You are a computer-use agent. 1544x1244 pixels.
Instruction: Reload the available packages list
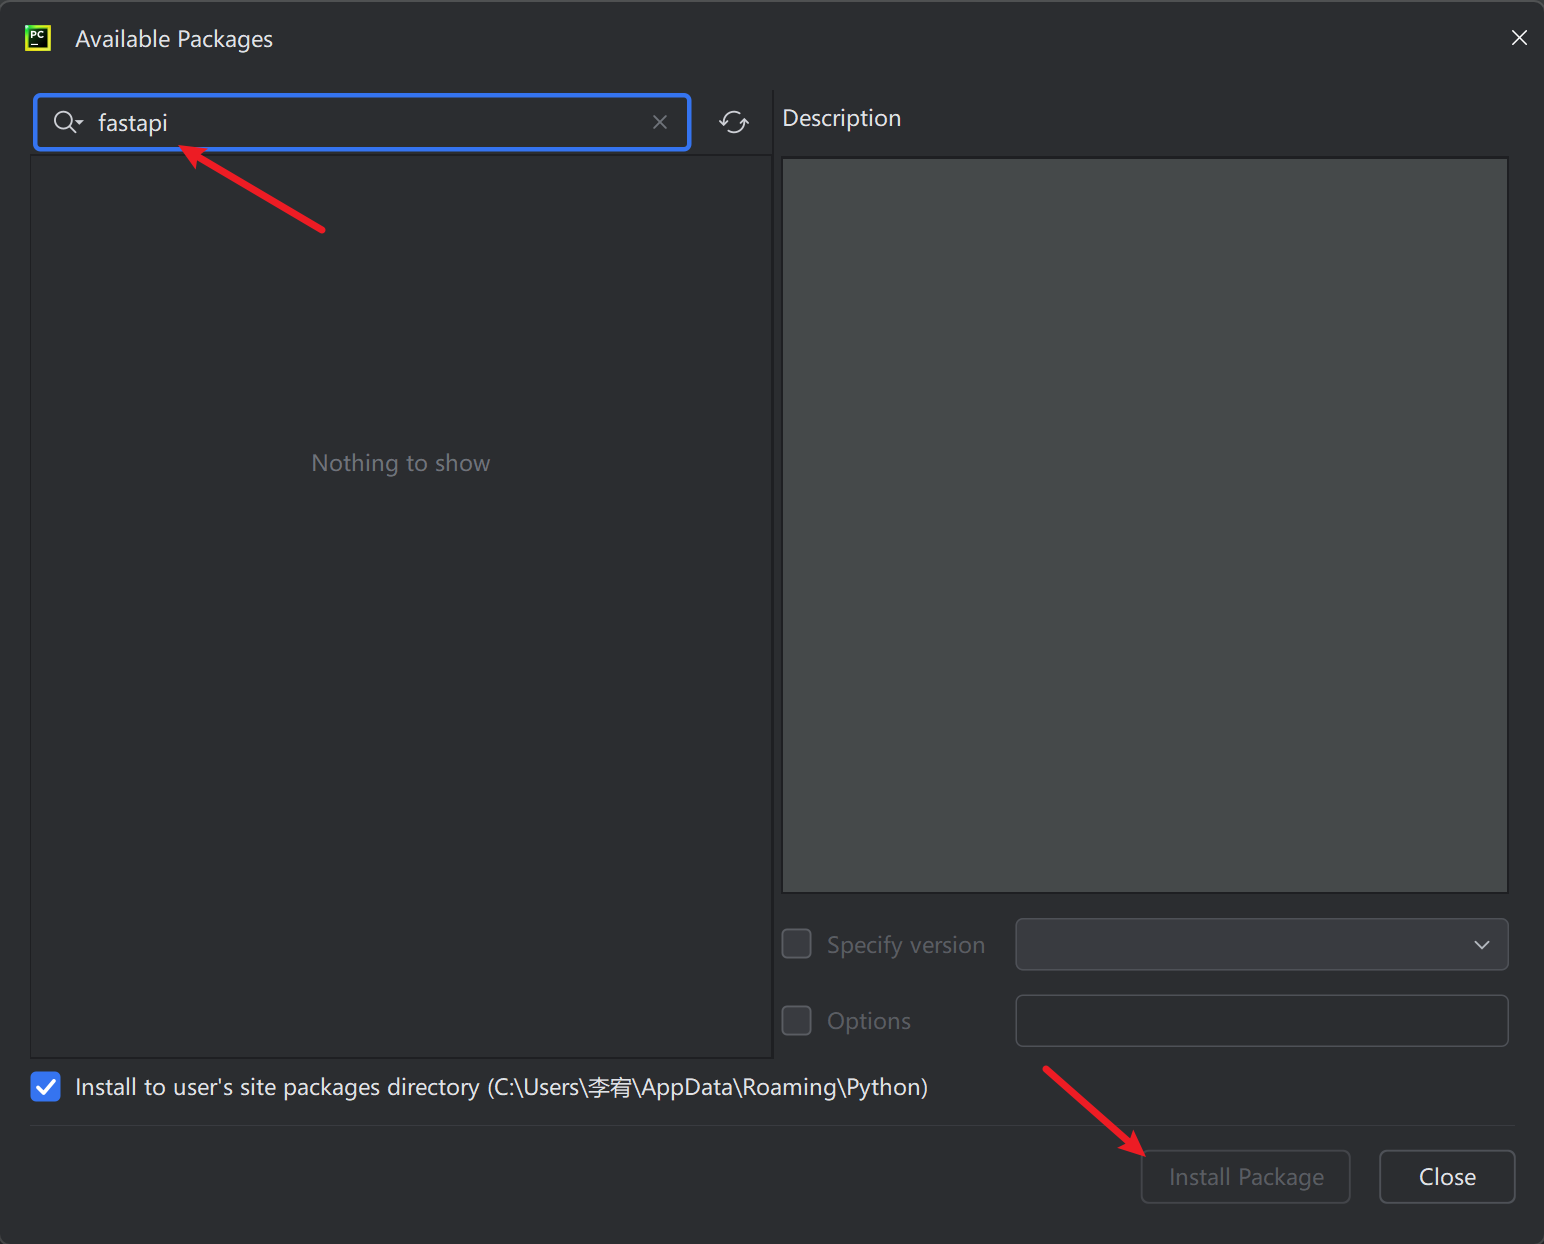tap(734, 122)
